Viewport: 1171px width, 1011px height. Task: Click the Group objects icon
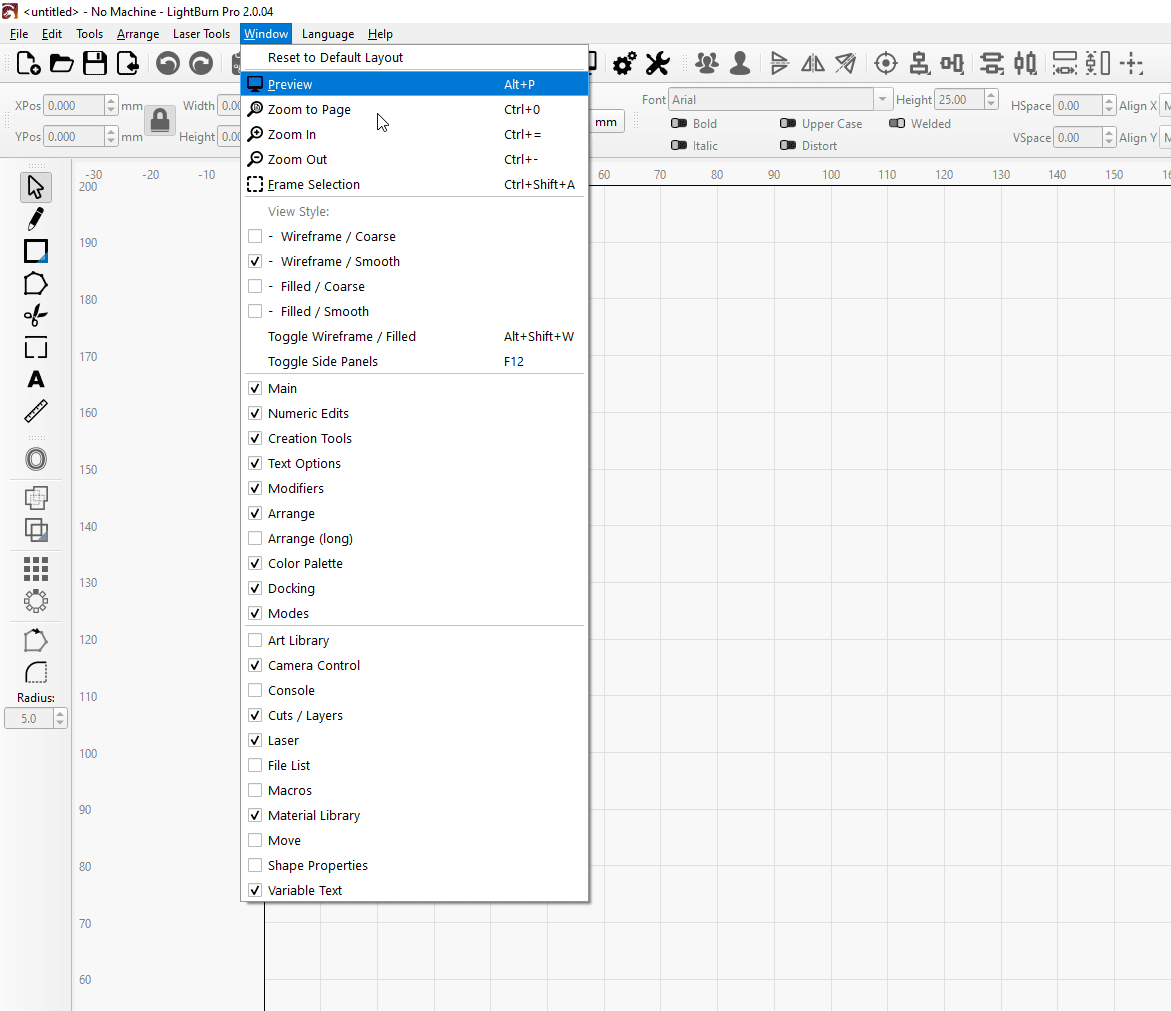[706, 63]
